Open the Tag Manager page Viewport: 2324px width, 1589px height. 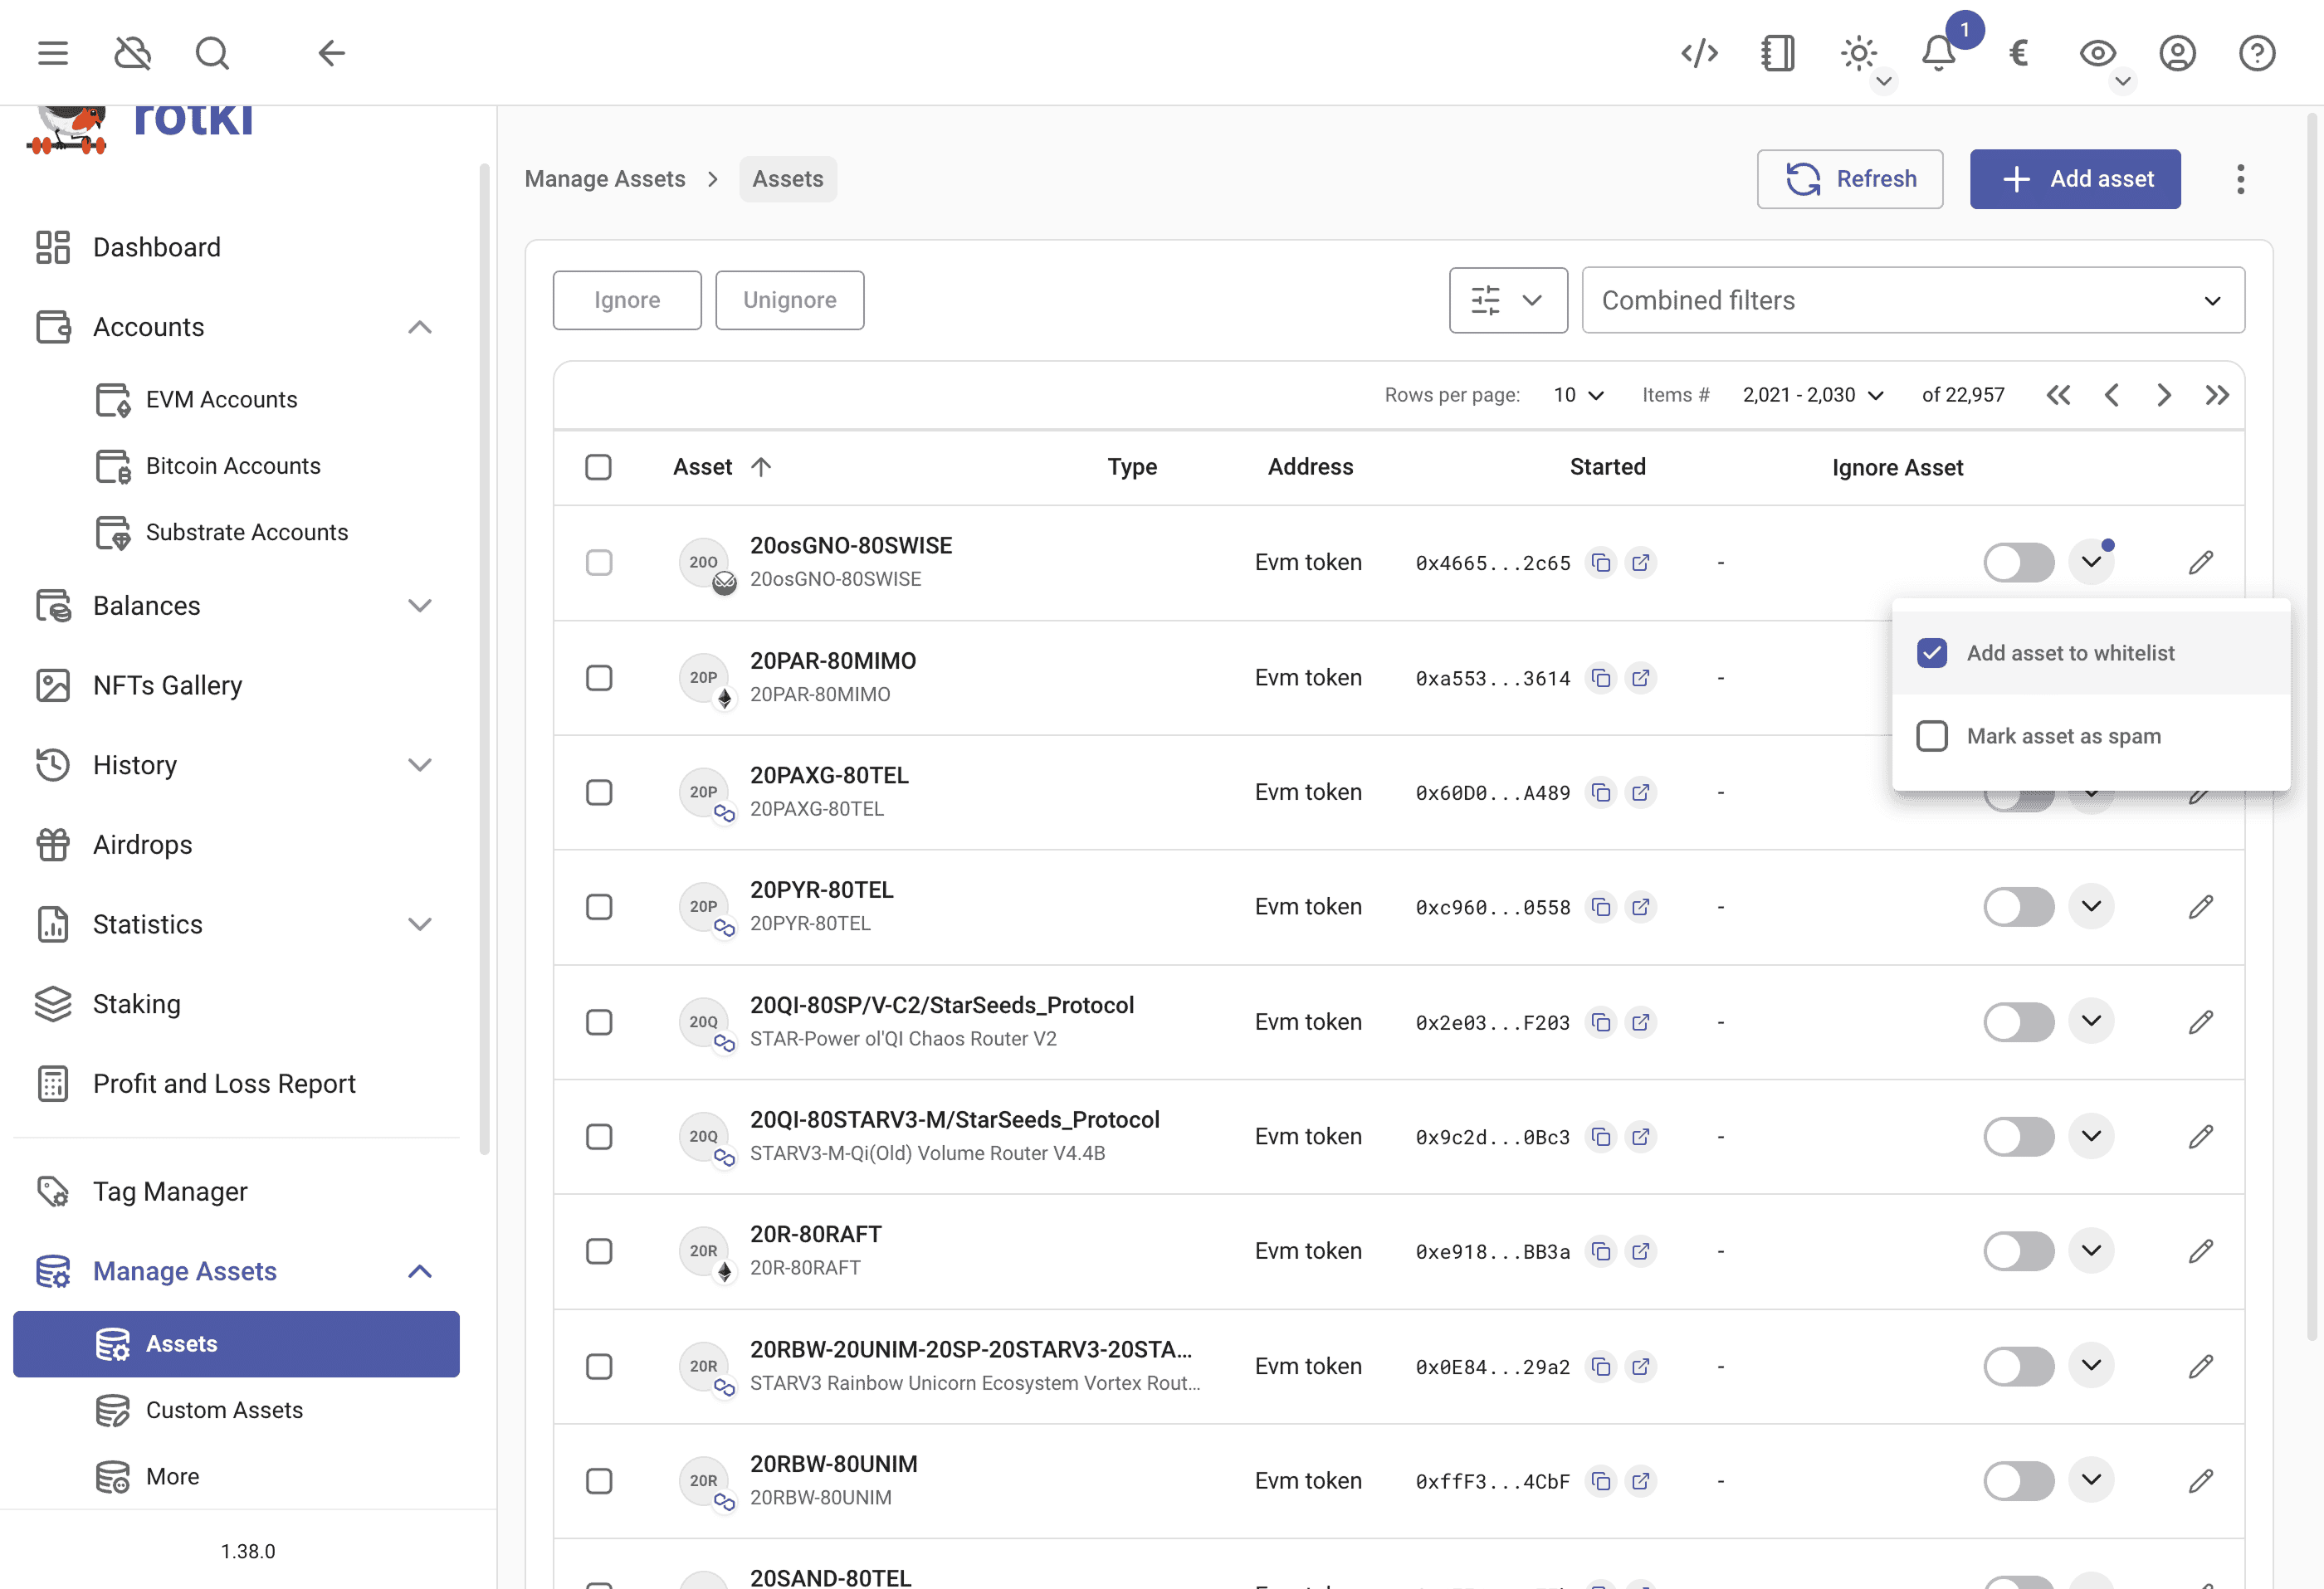point(236,1192)
